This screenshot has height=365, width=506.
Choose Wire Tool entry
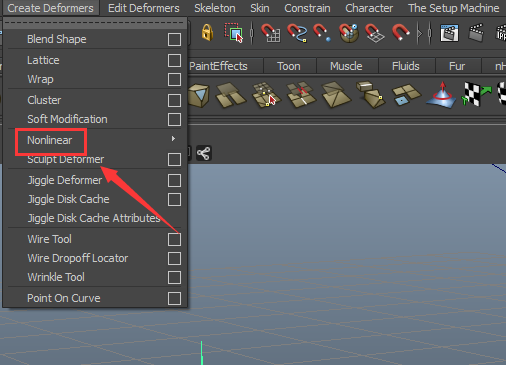[x=49, y=239]
